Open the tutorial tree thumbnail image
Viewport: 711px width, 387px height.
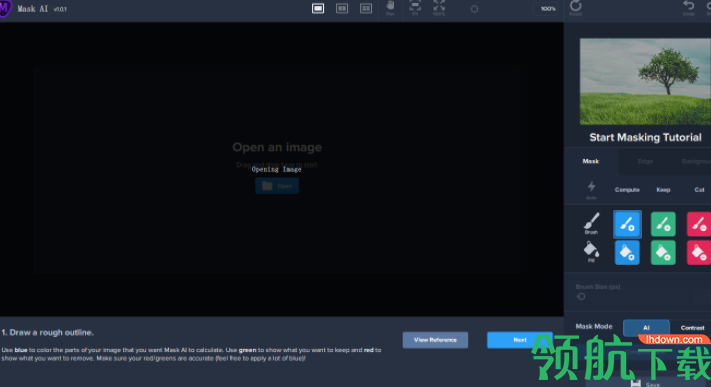(645, 81)
